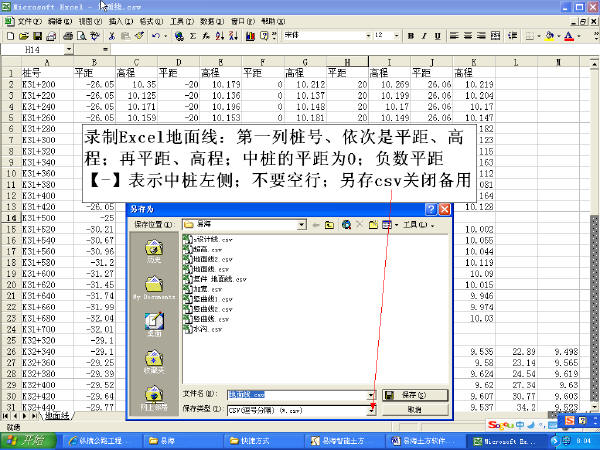Toggle Bold formatting button
The width and height of the screenshot is (600, 450).
point(411,36)
